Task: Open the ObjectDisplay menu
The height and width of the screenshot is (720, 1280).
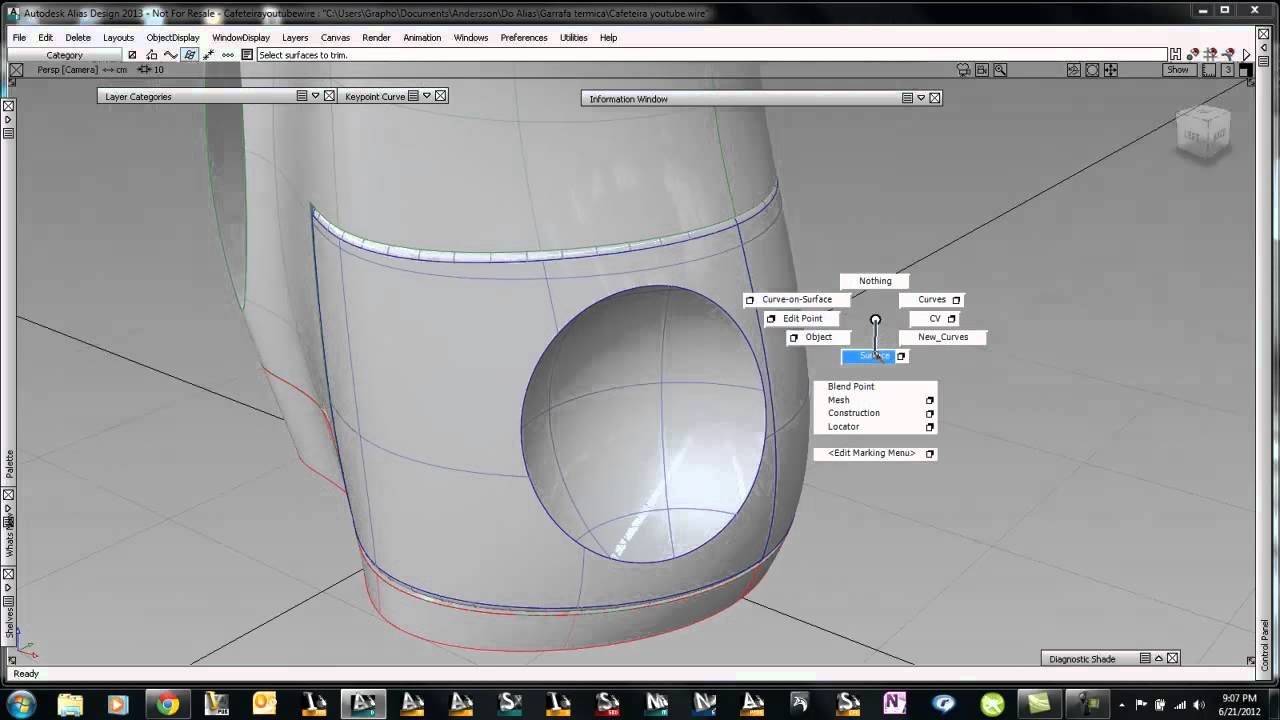Action: point(173,37)
